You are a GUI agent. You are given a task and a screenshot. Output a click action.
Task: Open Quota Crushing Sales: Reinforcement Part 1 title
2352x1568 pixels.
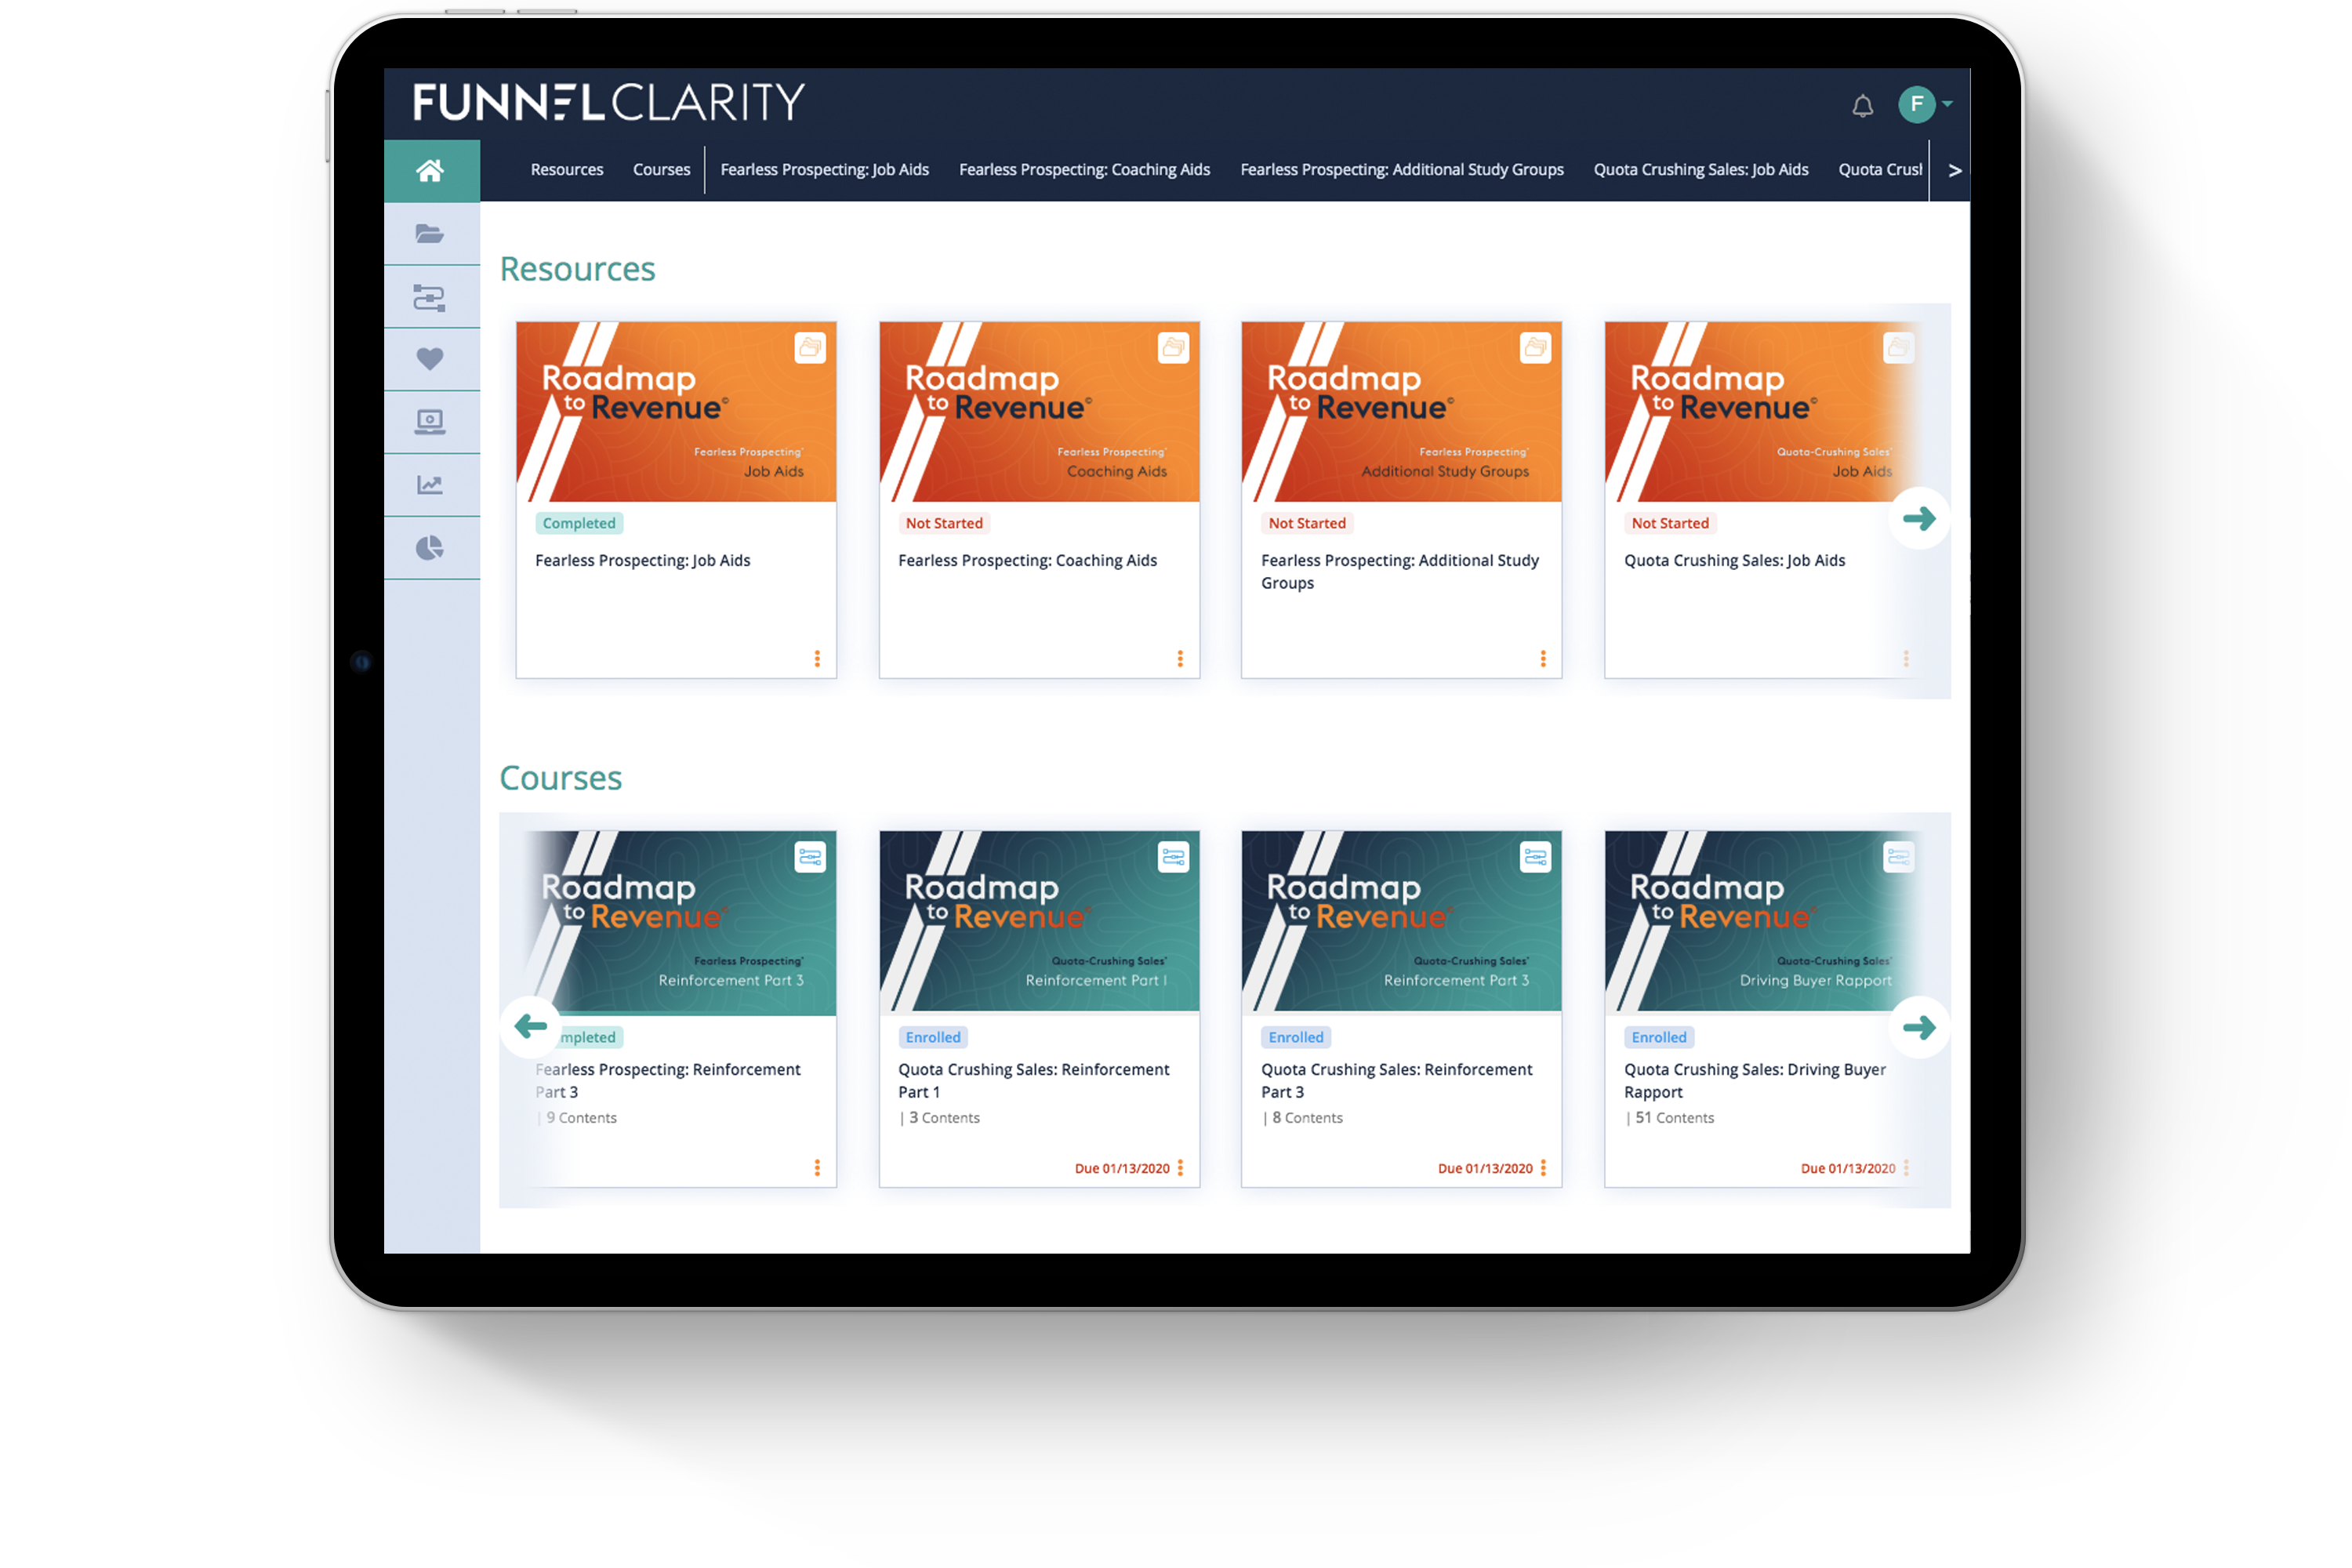[1033, 1081]
